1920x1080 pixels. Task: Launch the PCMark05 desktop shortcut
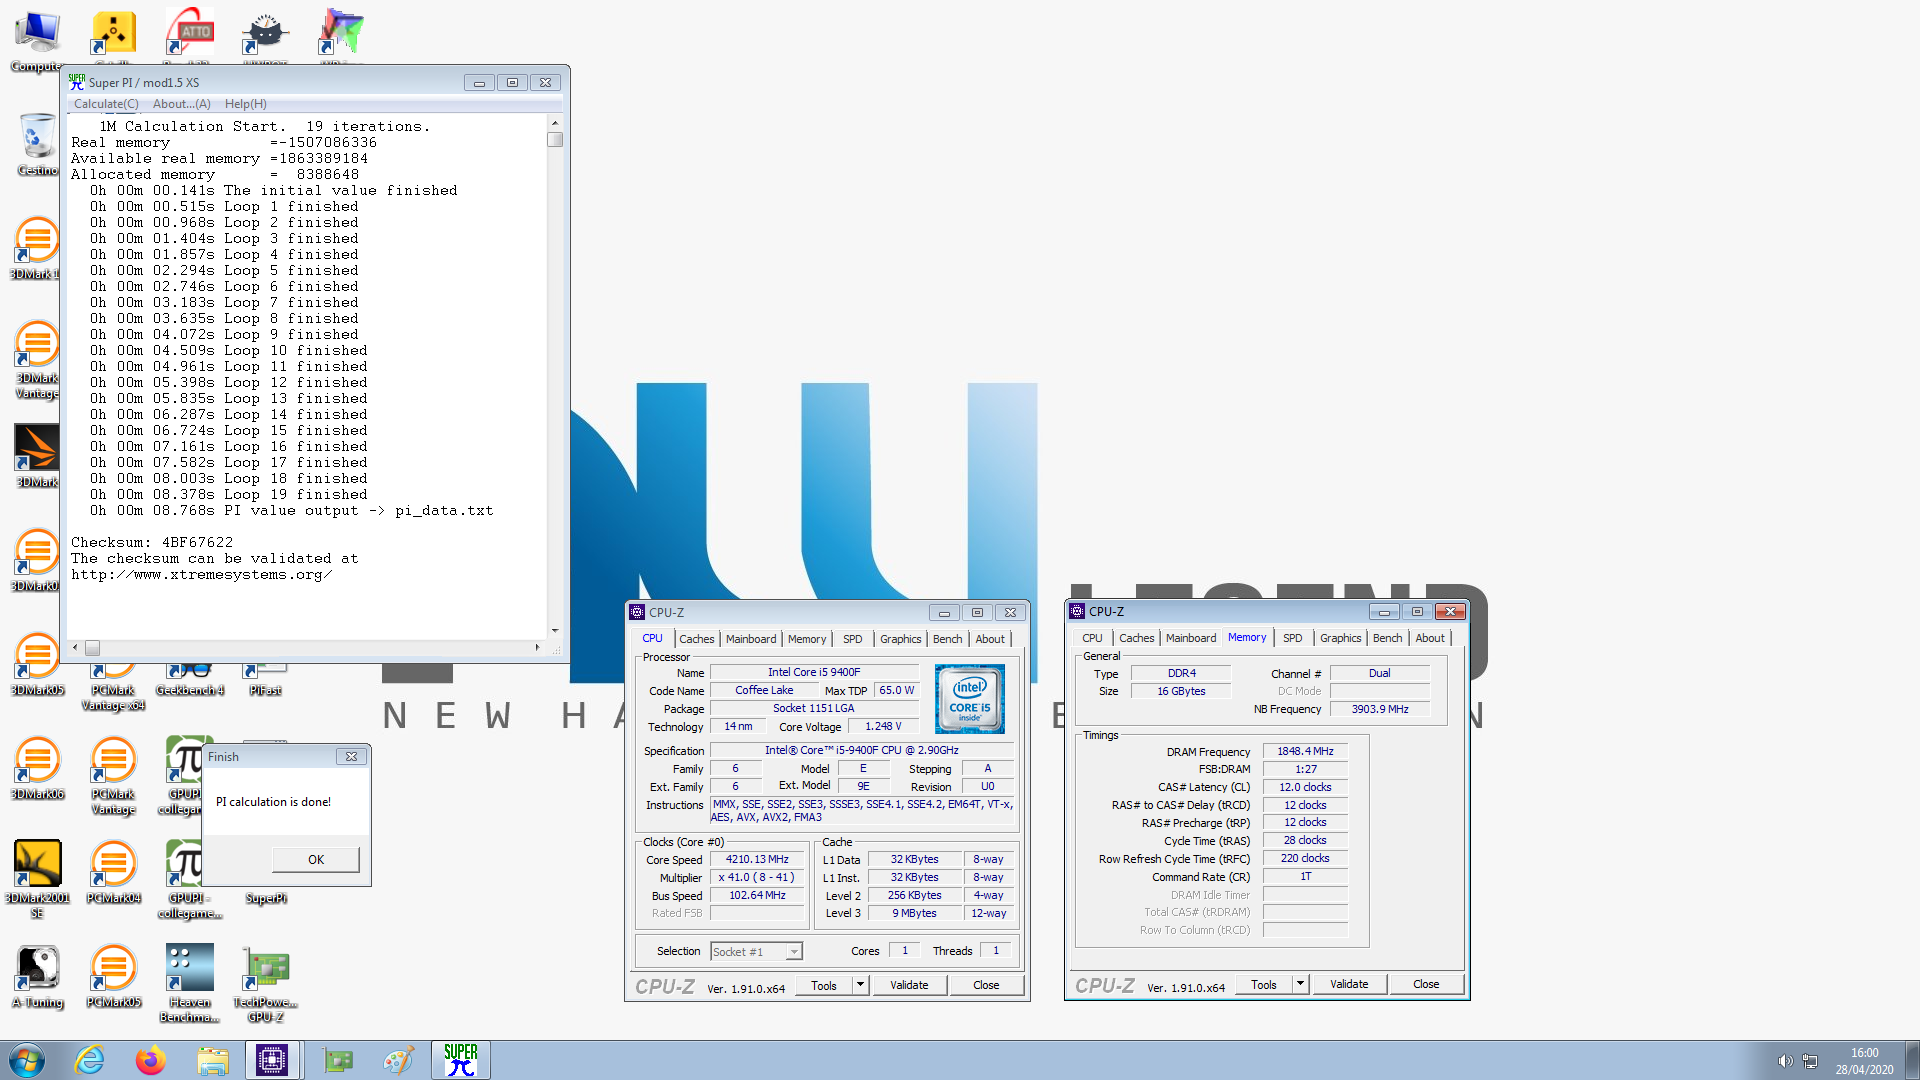point(113,976)
